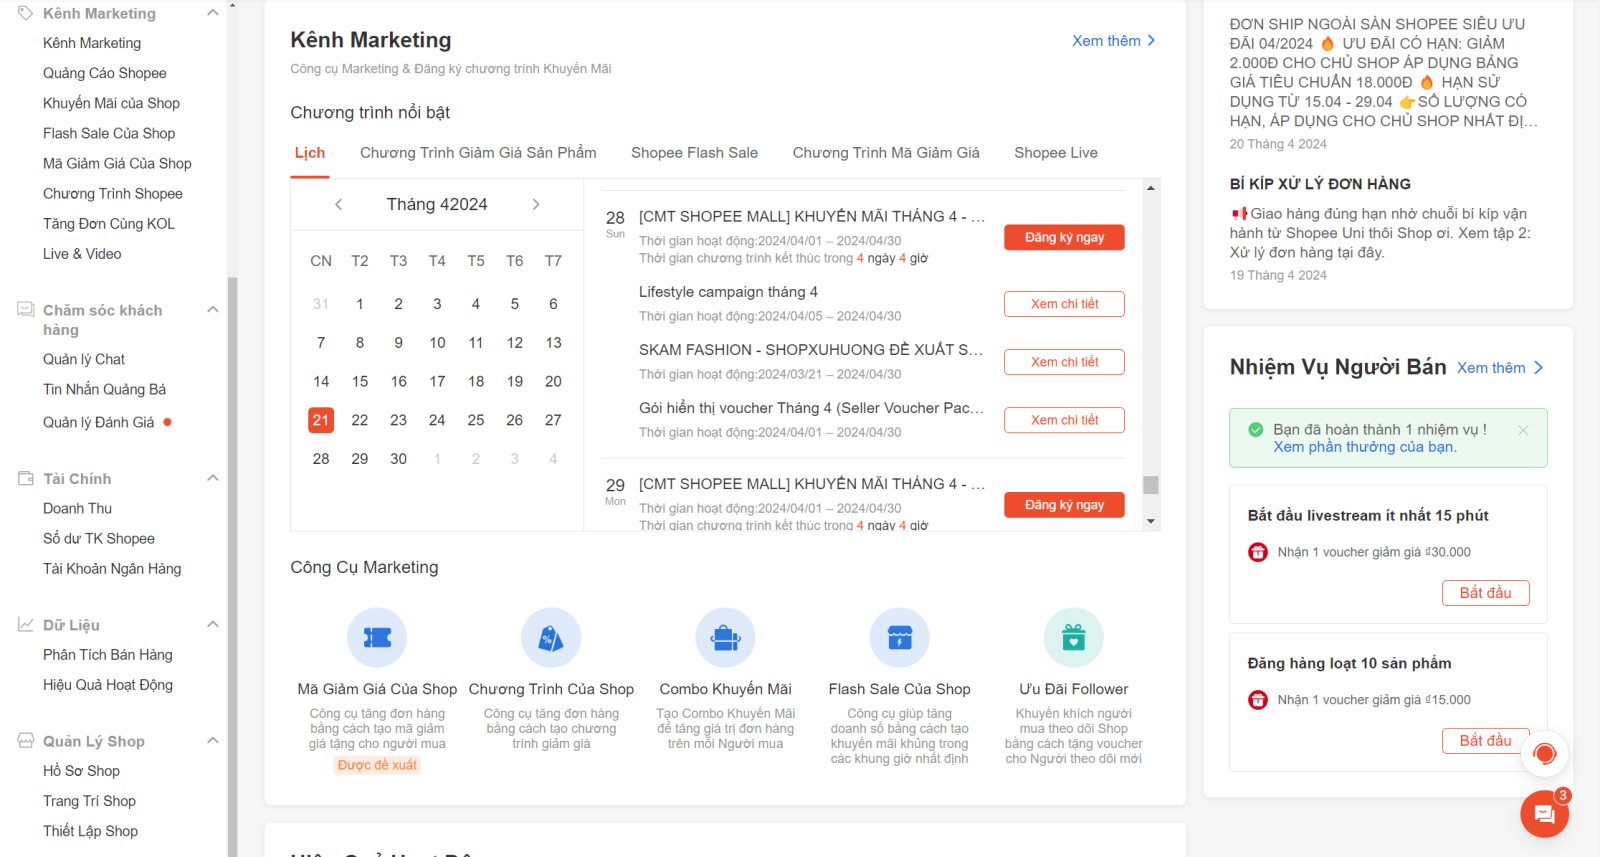Select date 15 in the calendar

click(x=360, y=381)
